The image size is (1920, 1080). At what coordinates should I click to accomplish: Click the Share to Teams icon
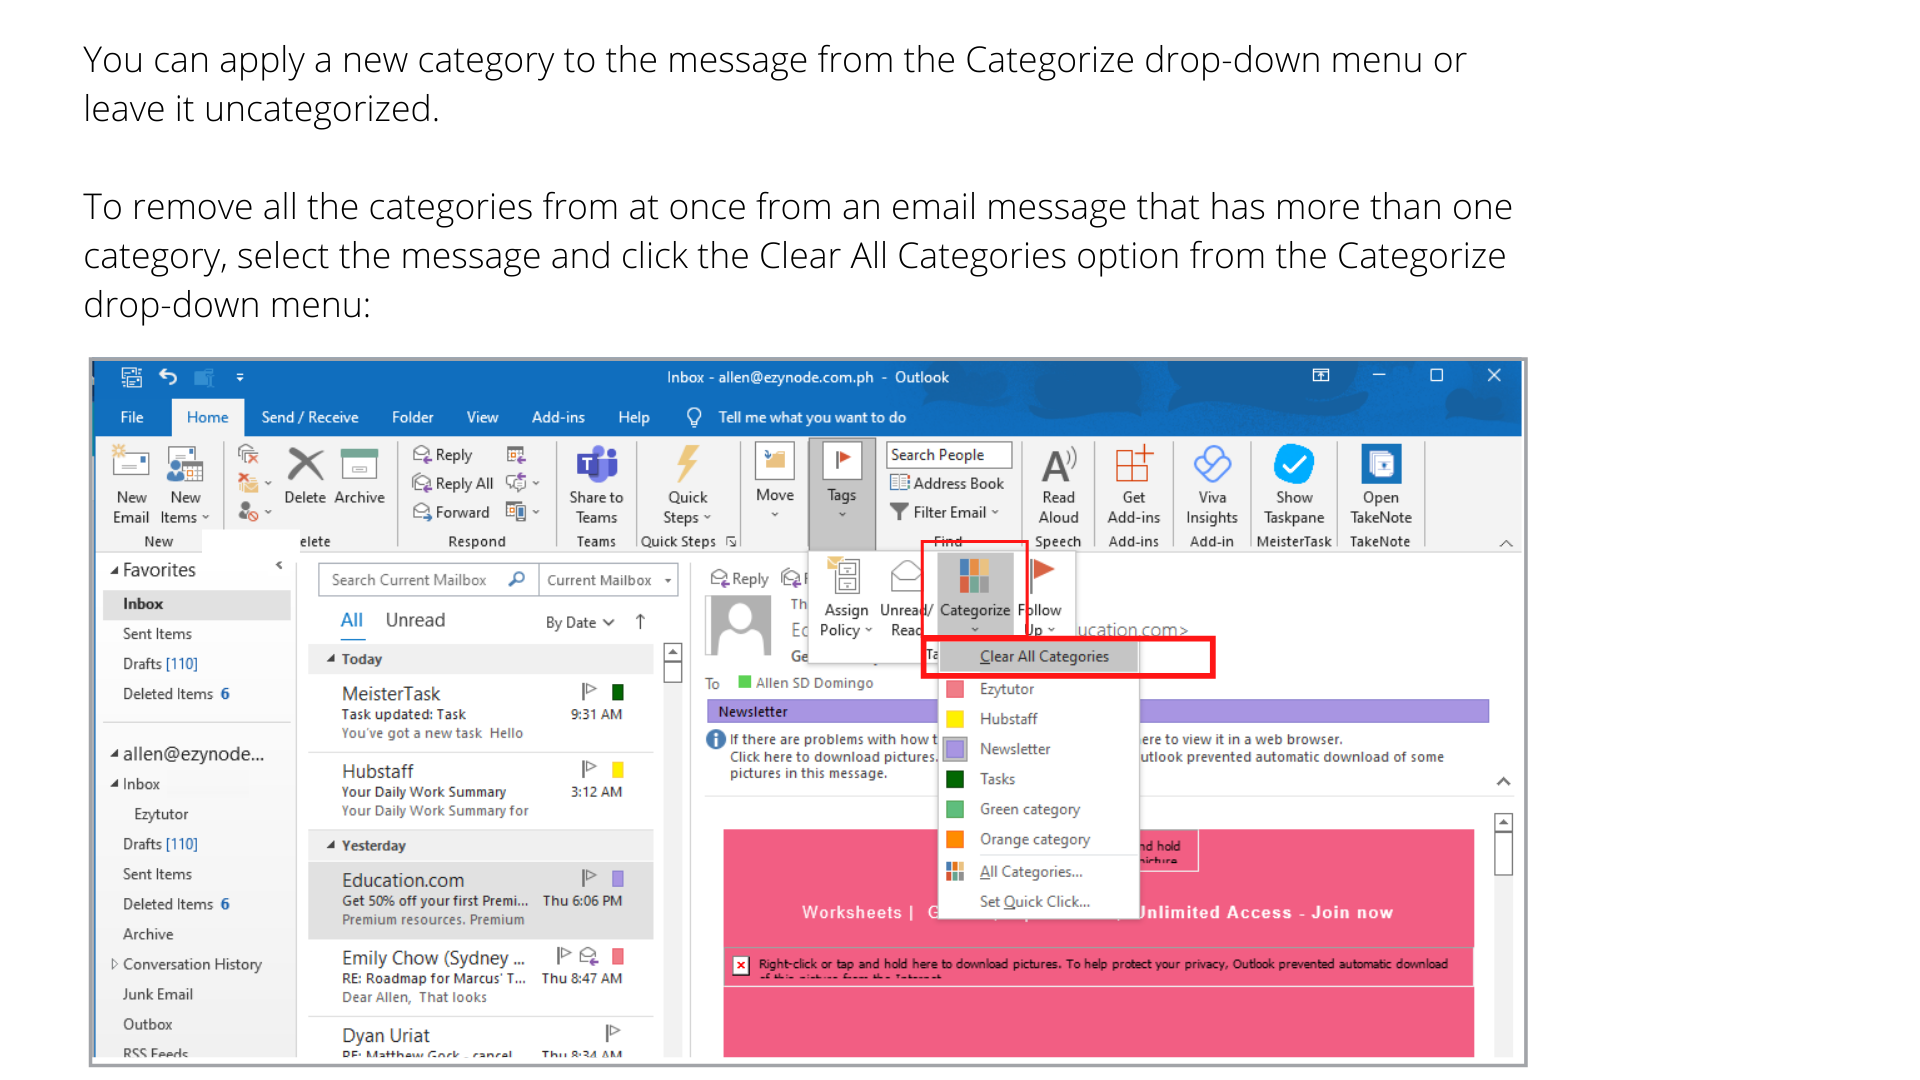click(x=596, y=466)
